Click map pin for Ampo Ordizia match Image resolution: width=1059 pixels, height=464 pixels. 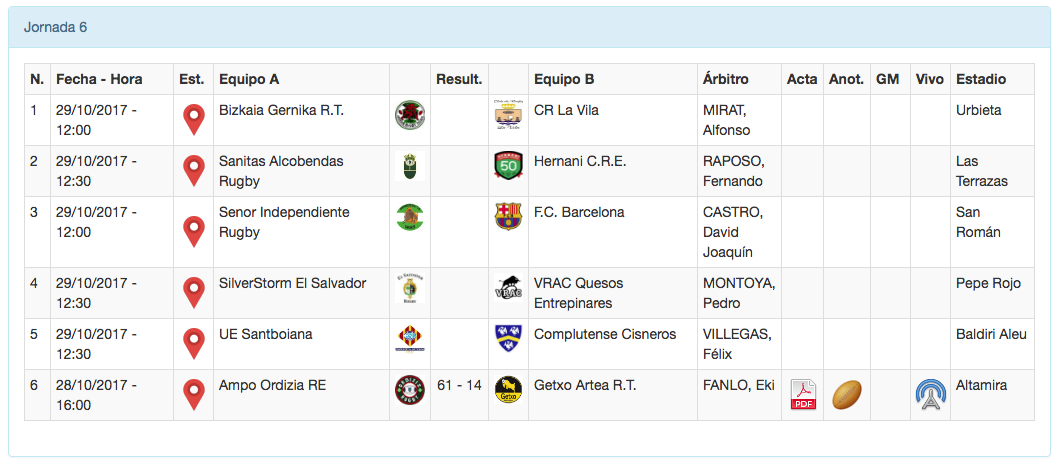click(x=194, y=395)
